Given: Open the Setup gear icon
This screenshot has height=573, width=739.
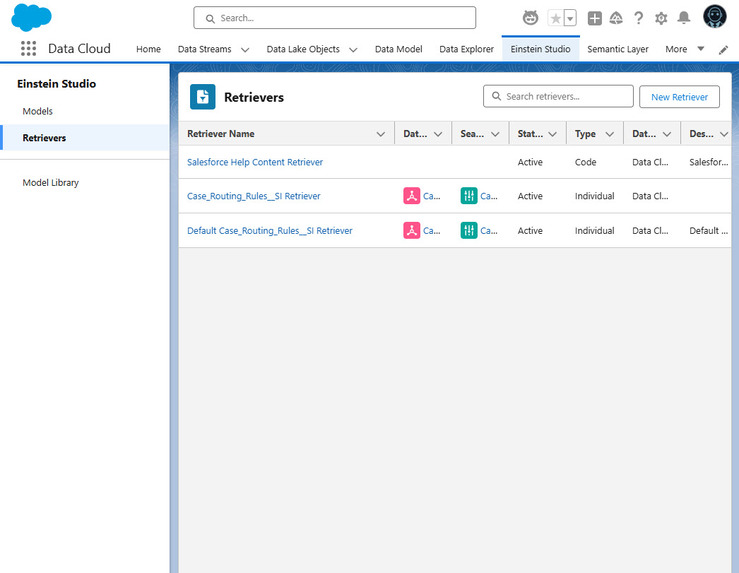Looking at the screenshot, I should coord(661,18).
